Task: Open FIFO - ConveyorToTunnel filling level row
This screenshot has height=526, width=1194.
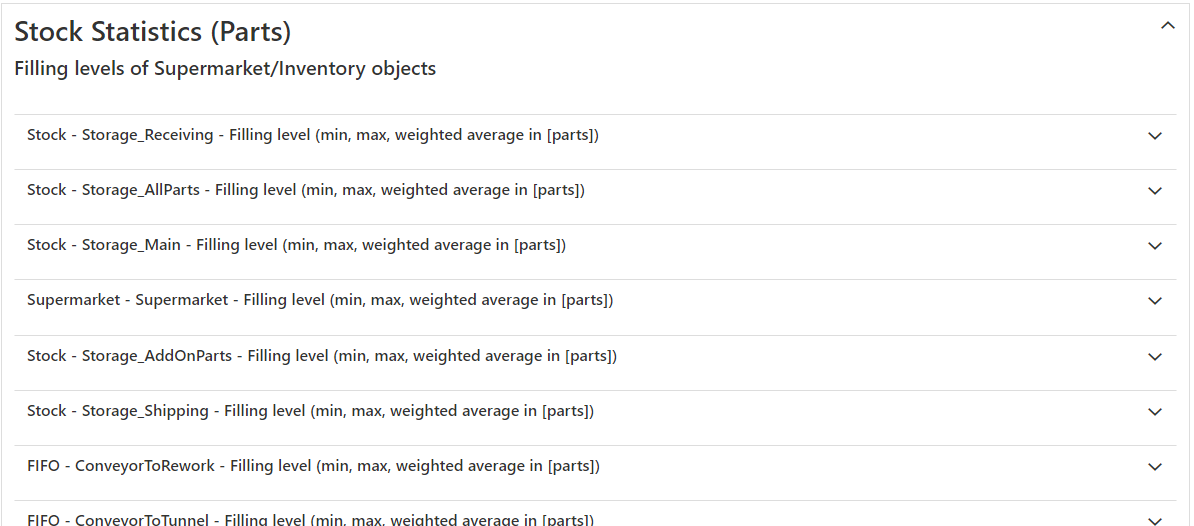Action: (310, 519)
